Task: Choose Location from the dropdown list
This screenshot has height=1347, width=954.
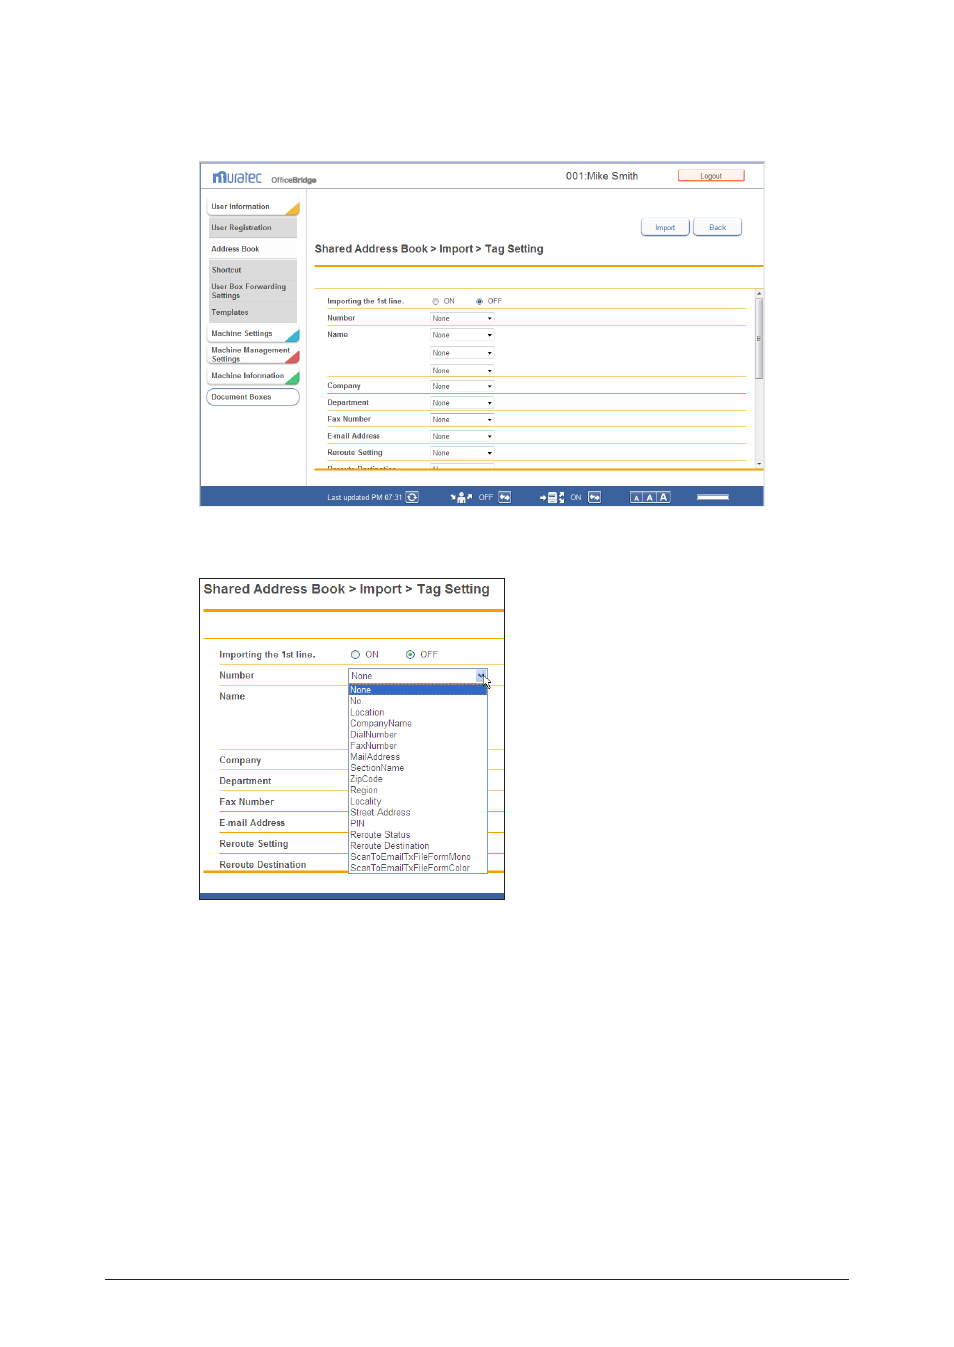Action: pos(417,713)
